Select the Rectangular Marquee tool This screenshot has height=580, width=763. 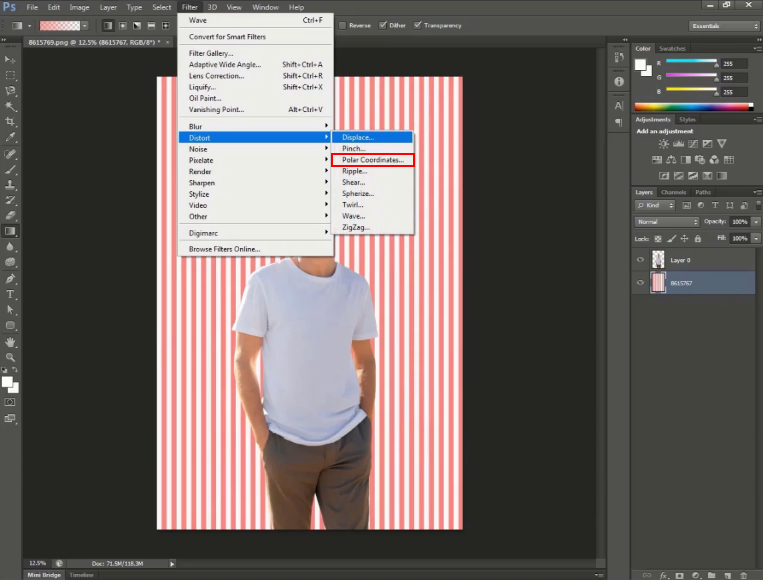pyautogui.click(x=10, y=75)
